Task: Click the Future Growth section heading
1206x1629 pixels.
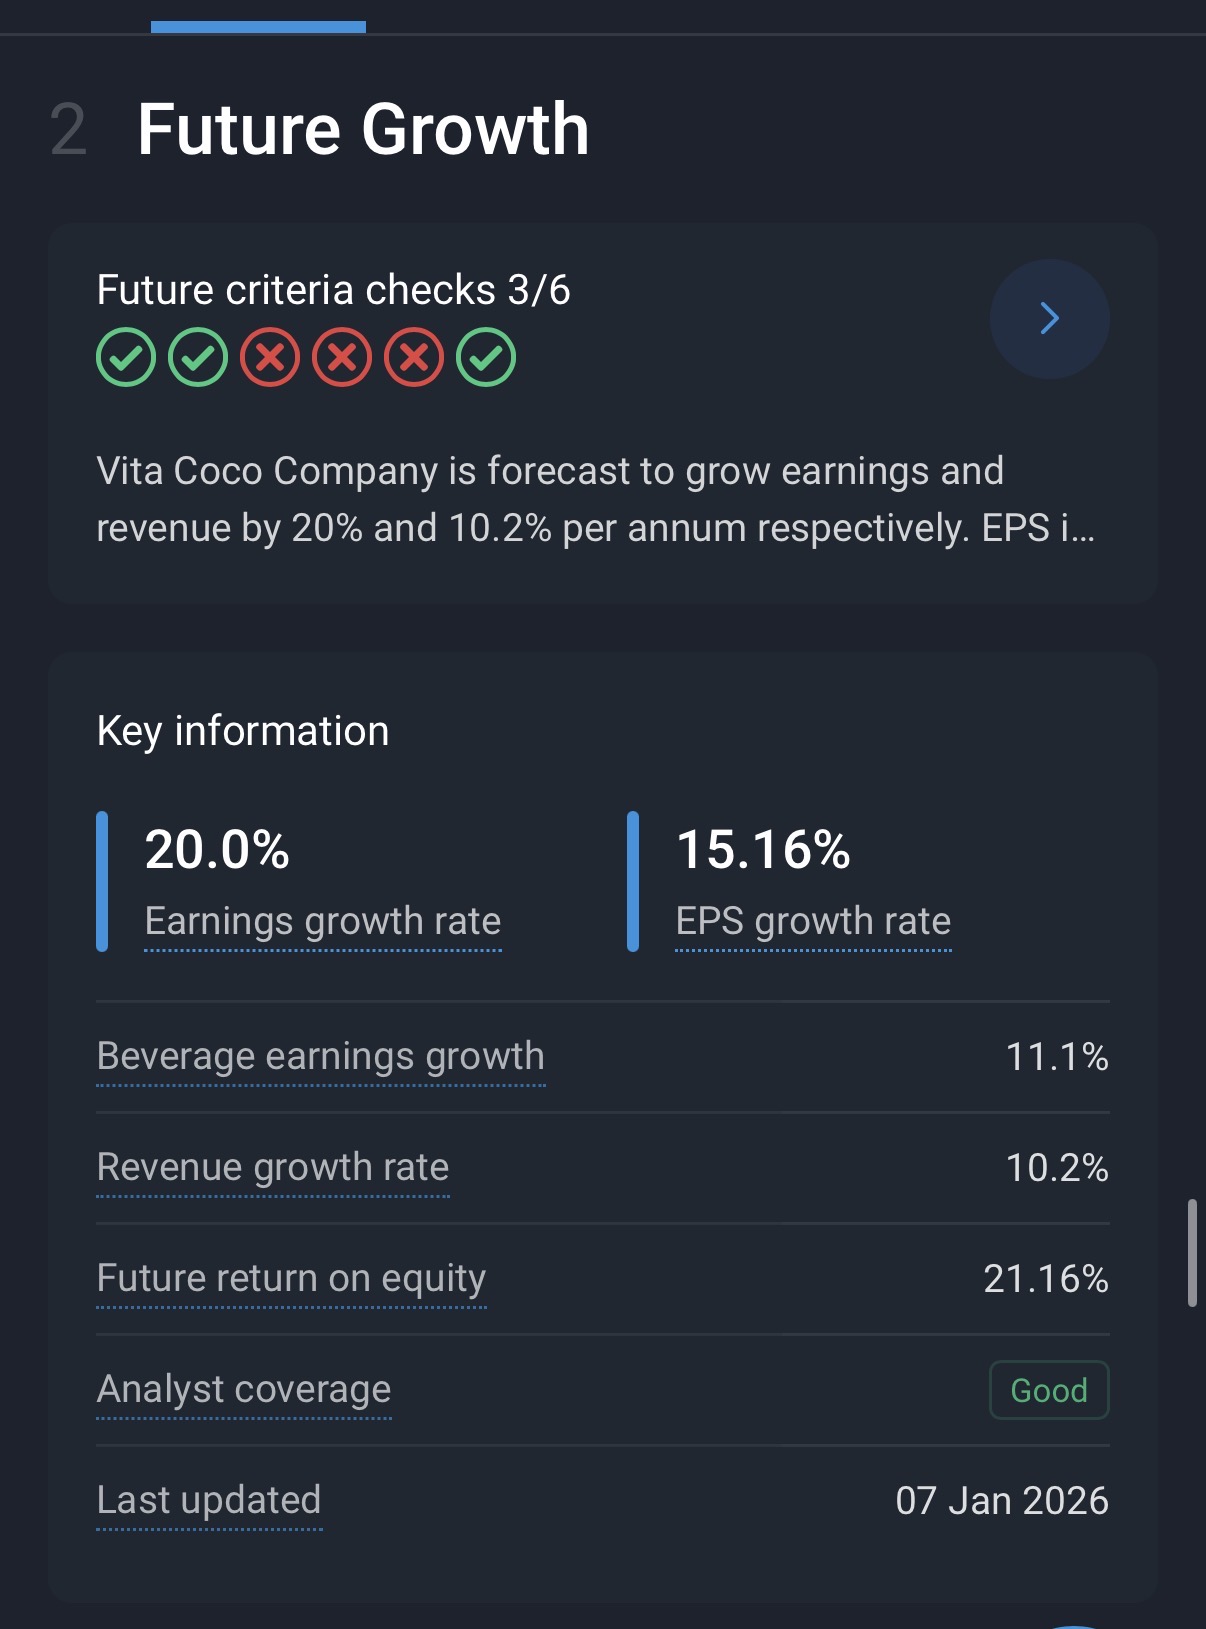Action: (x=363, y=130)
